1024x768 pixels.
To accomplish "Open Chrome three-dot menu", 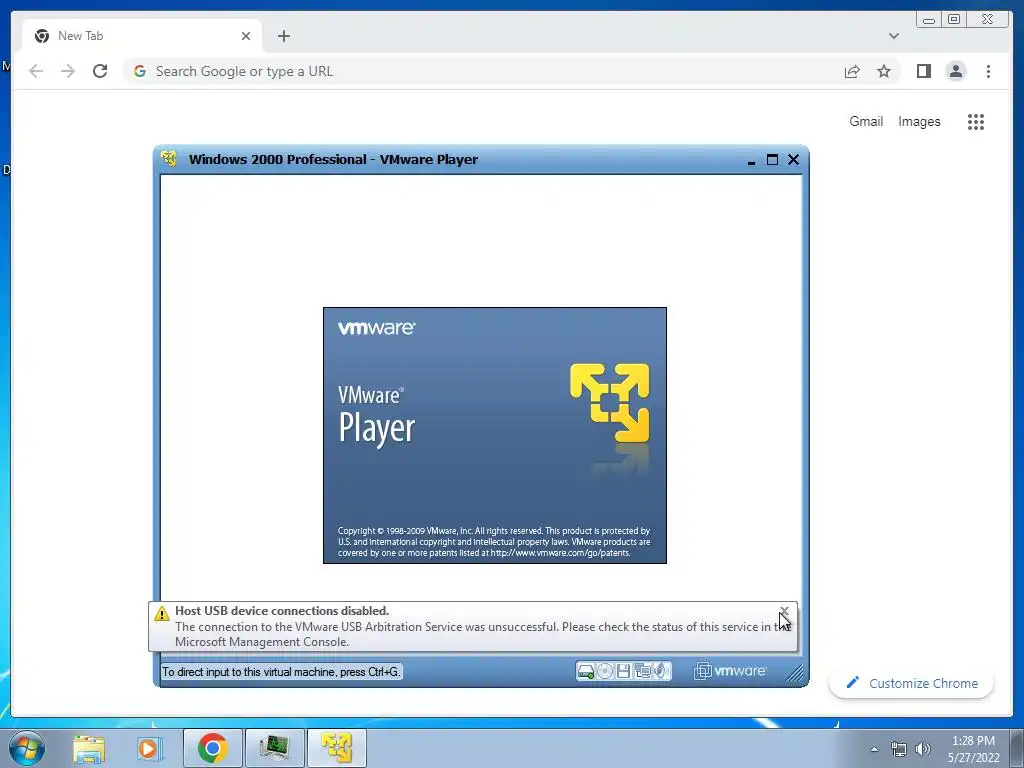I will 989,71.
